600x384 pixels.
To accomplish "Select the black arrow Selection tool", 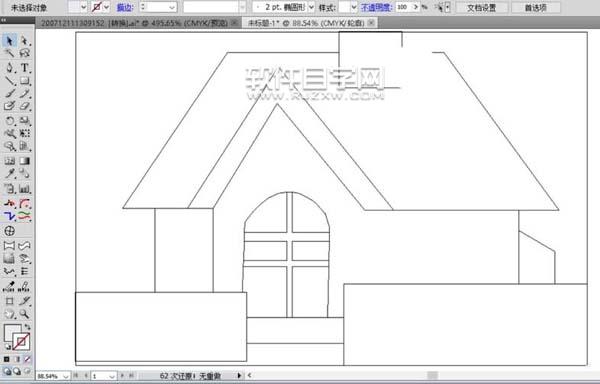I will (9, 41).
